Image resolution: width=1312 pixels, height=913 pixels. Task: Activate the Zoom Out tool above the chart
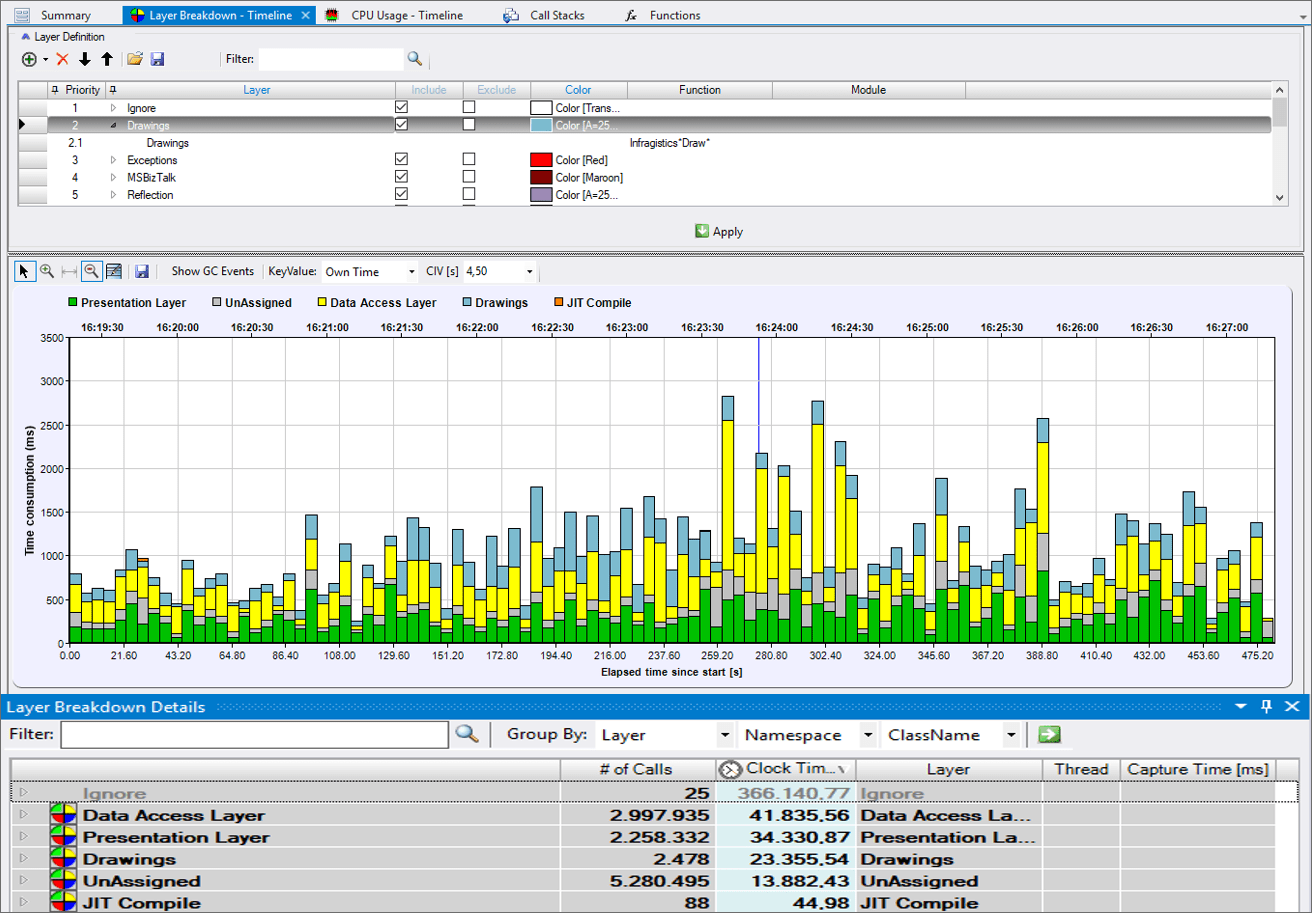click(x=92, y=271)
